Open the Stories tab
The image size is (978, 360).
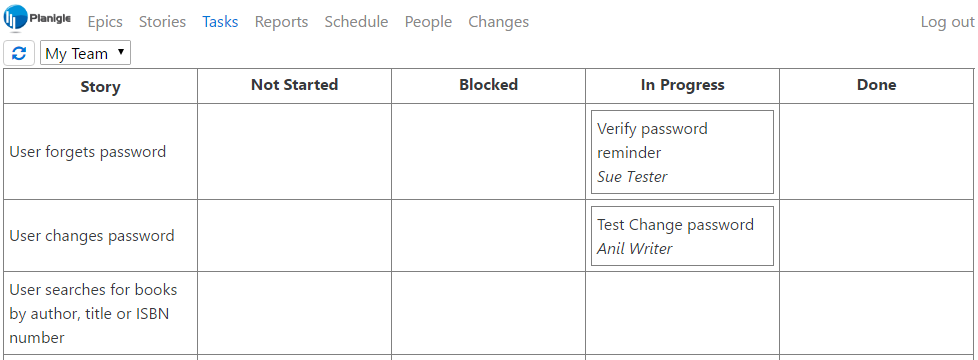pyautogui.click(x=162, y=22)
